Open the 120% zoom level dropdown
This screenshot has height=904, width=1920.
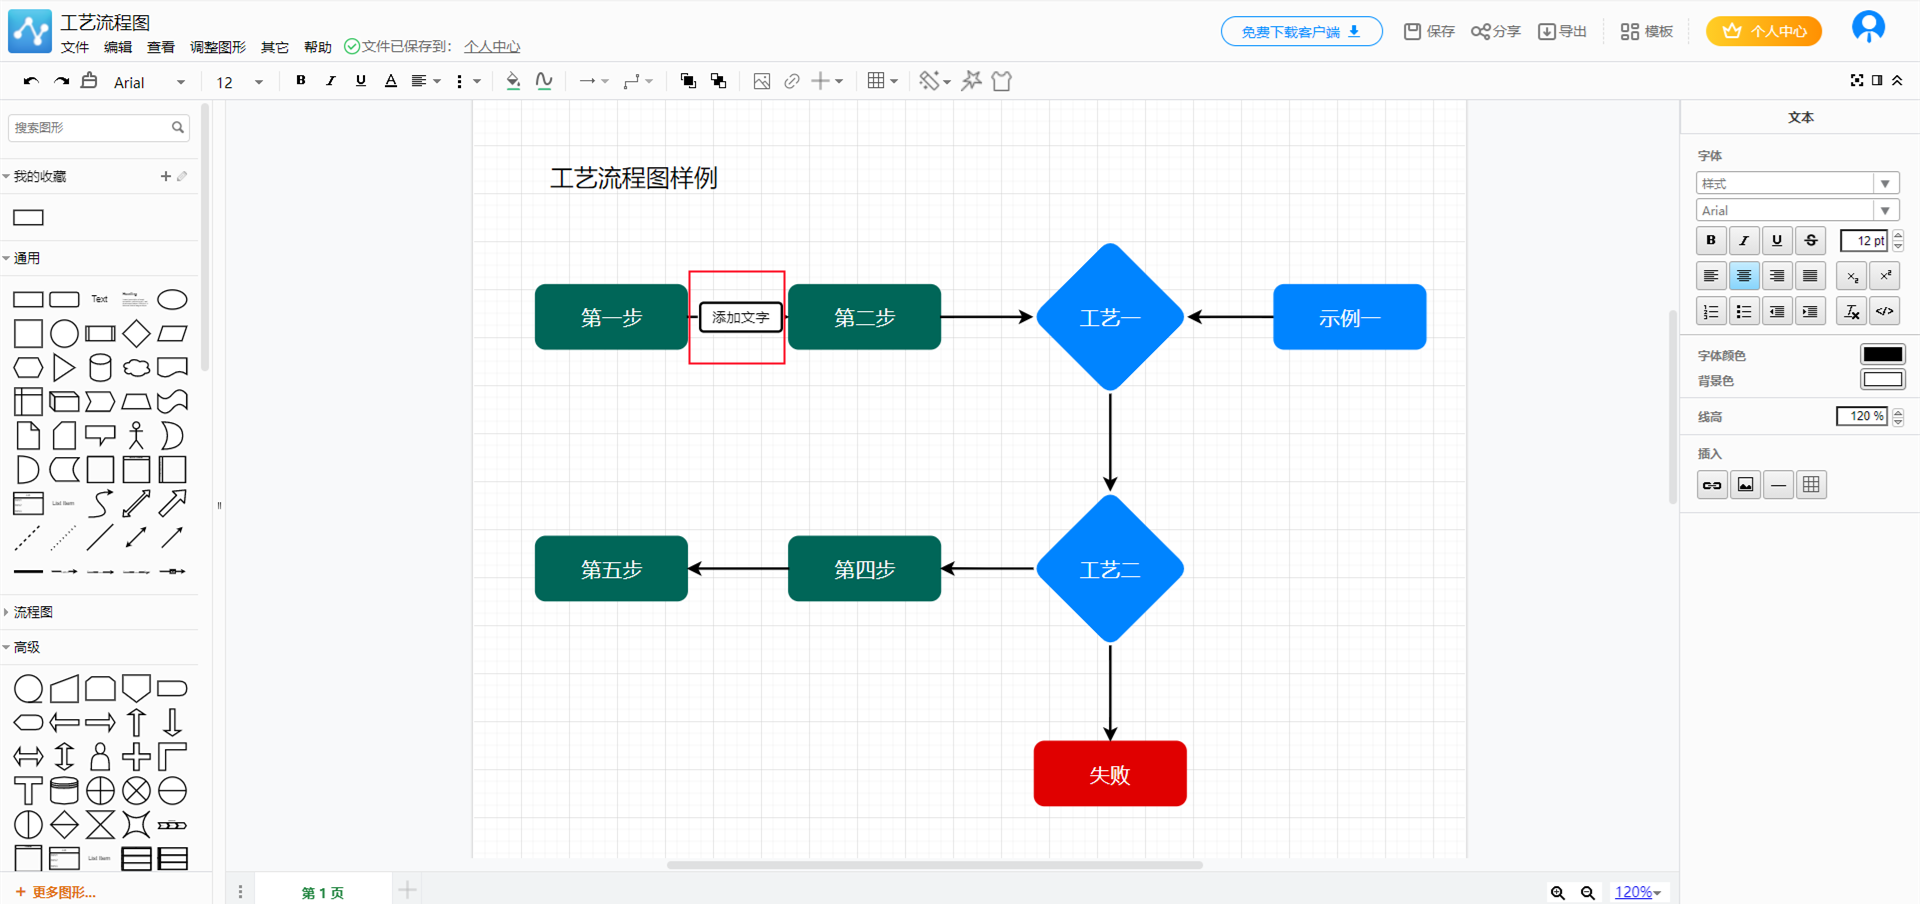coord(1637,892)
